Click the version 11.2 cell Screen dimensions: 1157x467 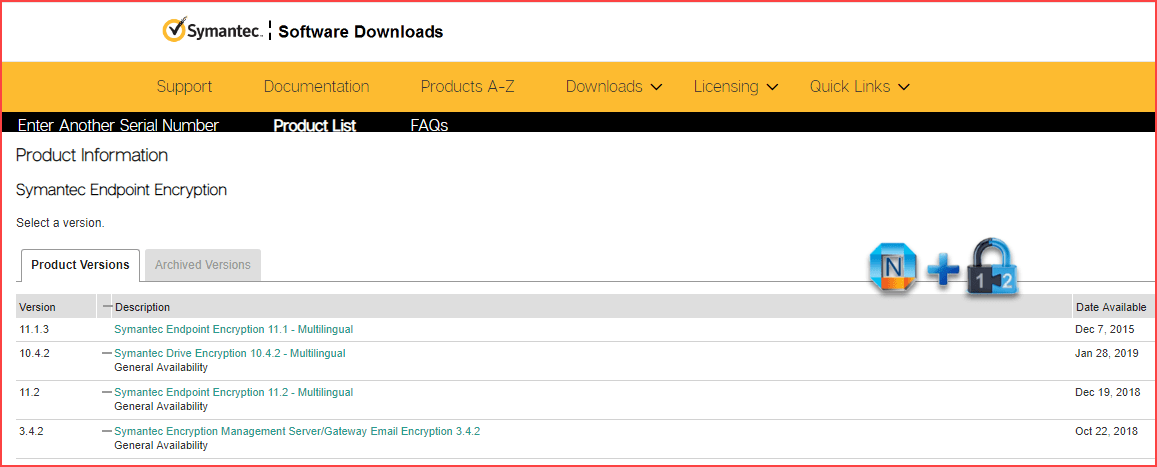coord(29,392)
